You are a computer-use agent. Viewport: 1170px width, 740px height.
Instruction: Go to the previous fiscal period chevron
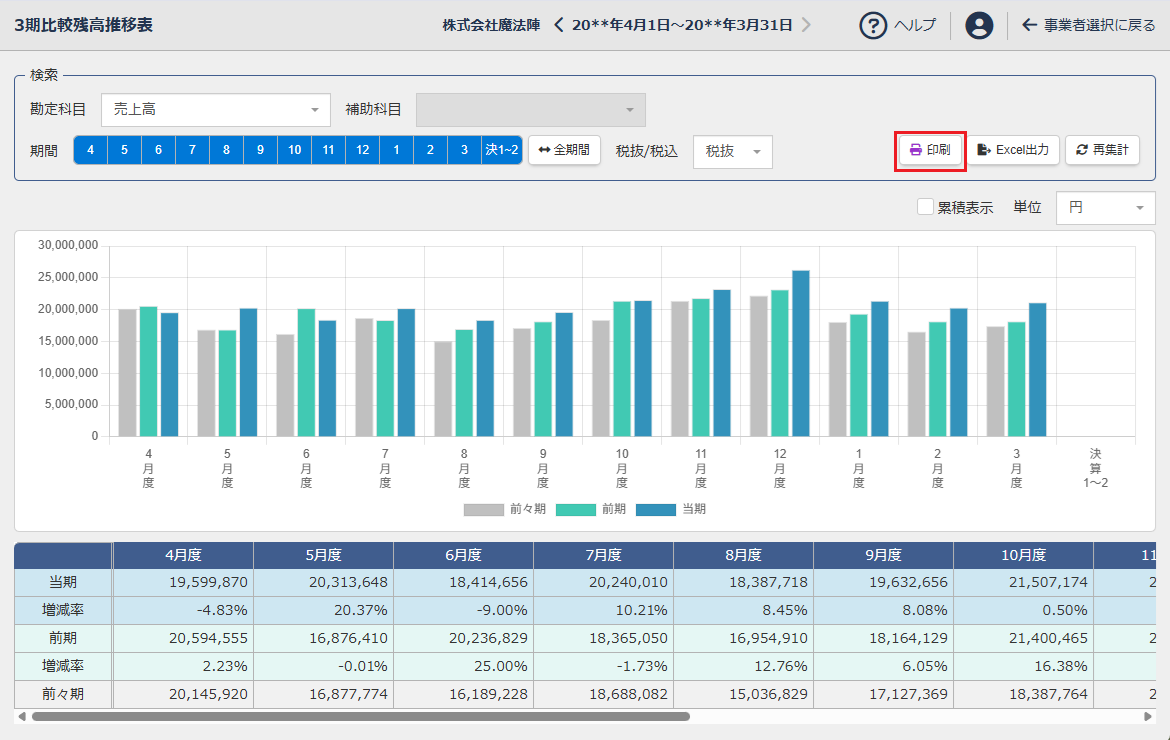pyautogui.click(x=559, y=25)
